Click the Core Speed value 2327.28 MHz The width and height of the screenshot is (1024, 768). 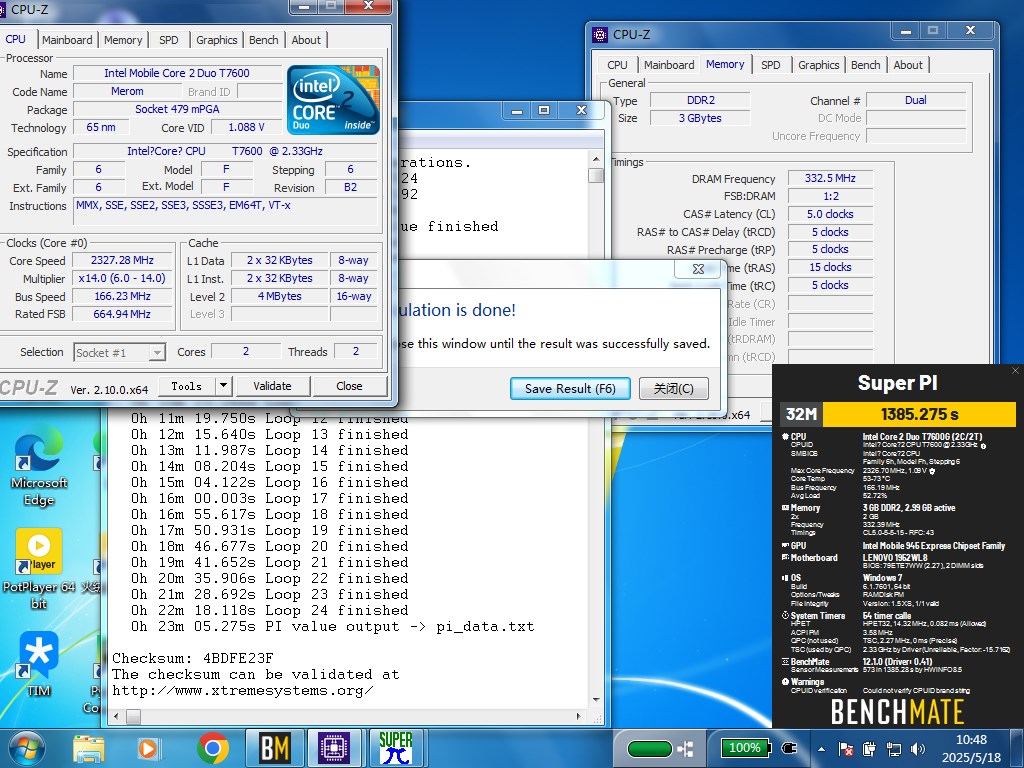tap(122, 260)
